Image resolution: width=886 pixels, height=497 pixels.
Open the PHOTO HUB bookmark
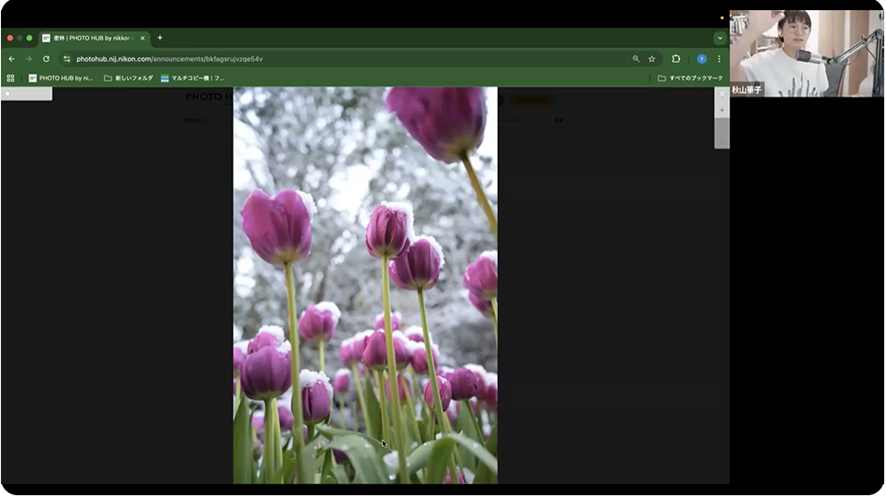pos(60,78)
